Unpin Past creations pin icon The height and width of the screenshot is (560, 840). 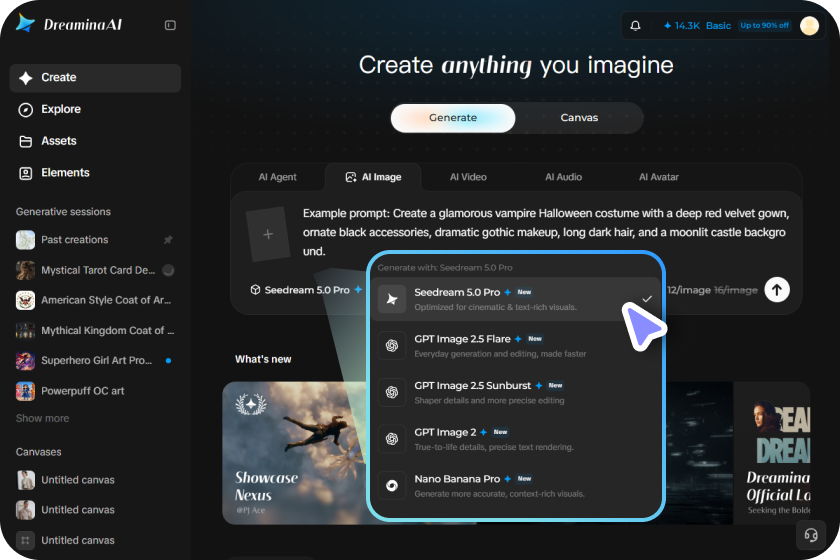(168, 240)
